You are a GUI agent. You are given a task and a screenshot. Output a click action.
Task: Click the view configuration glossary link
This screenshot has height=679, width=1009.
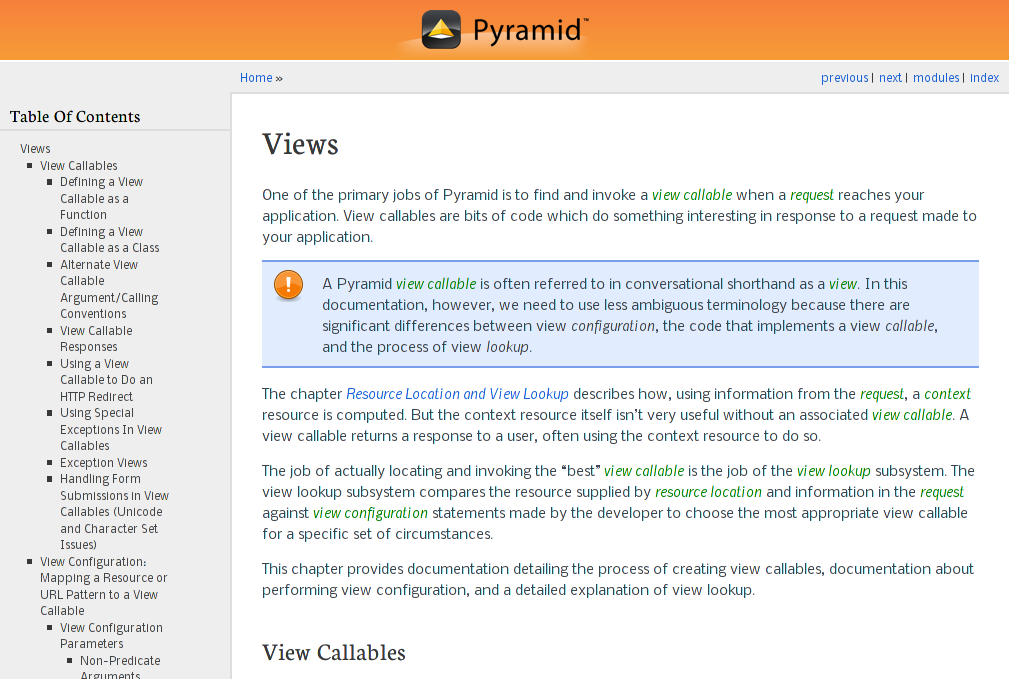click(x=370, y=514)
